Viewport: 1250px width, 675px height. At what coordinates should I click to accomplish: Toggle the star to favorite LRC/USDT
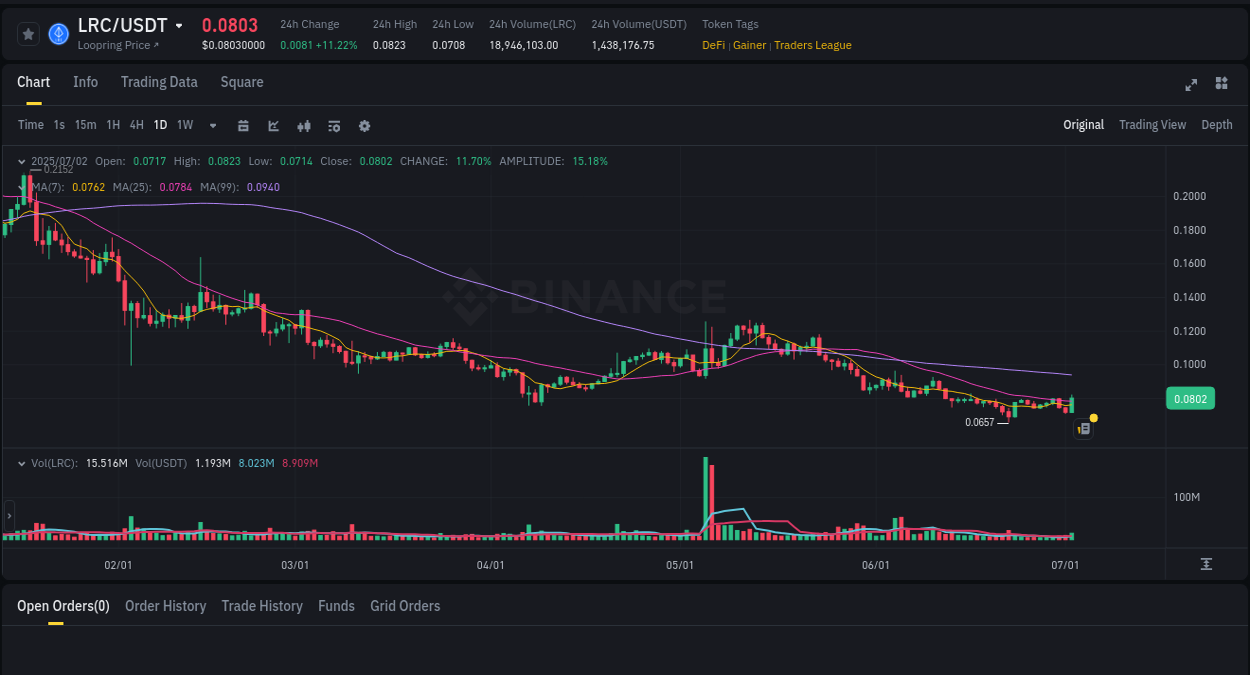pyautogui.click(x=28, y=33)
